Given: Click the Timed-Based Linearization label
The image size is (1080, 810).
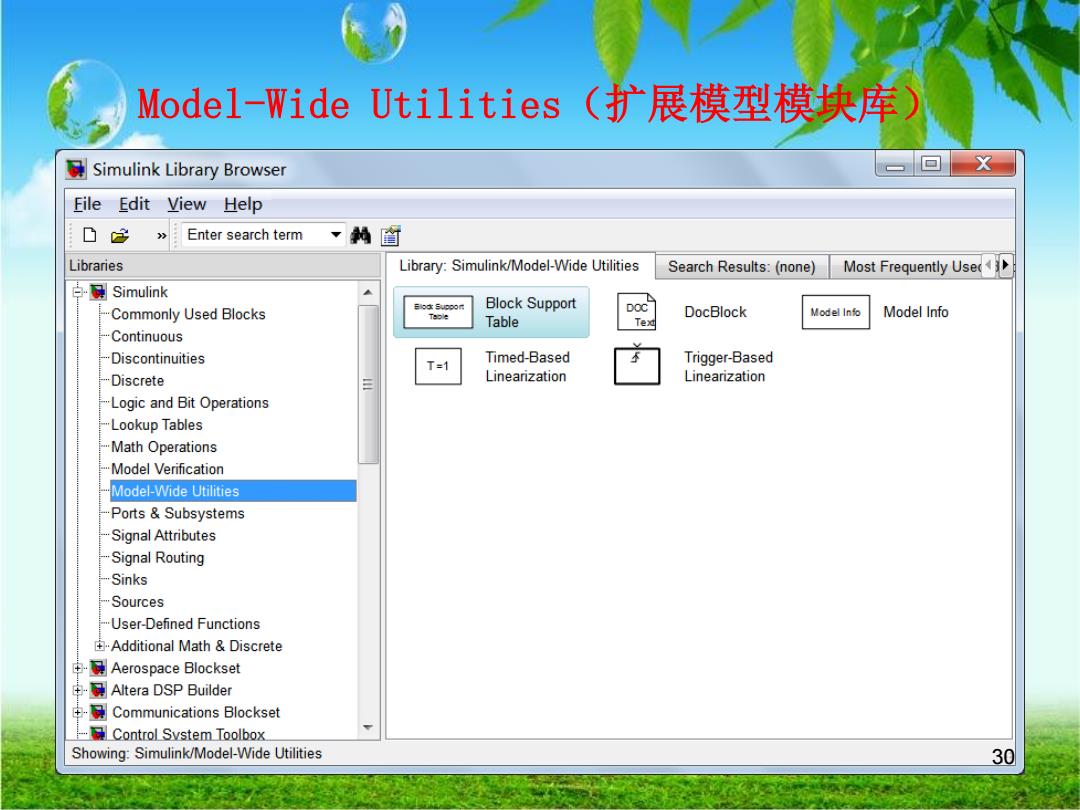Looking at the screenshot, I should pyautogui.click(x=527, y=366).
